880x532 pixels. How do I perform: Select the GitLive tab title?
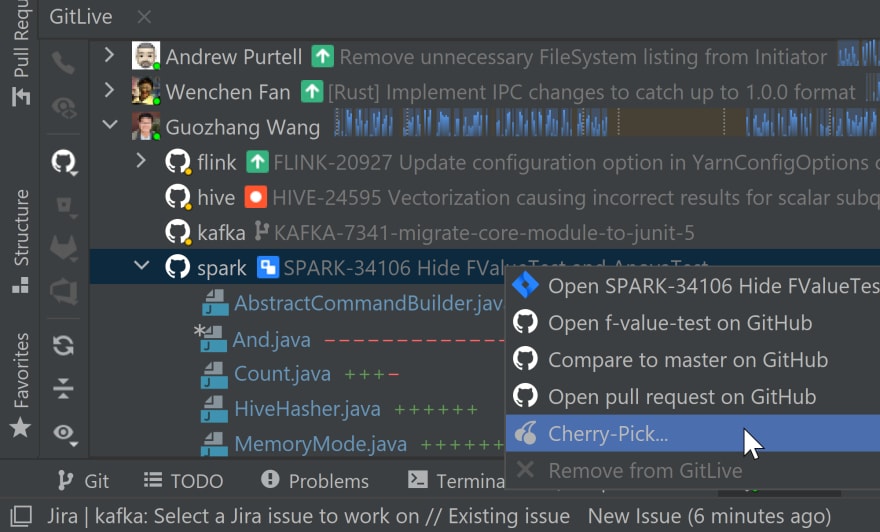(x=81, y=17)
